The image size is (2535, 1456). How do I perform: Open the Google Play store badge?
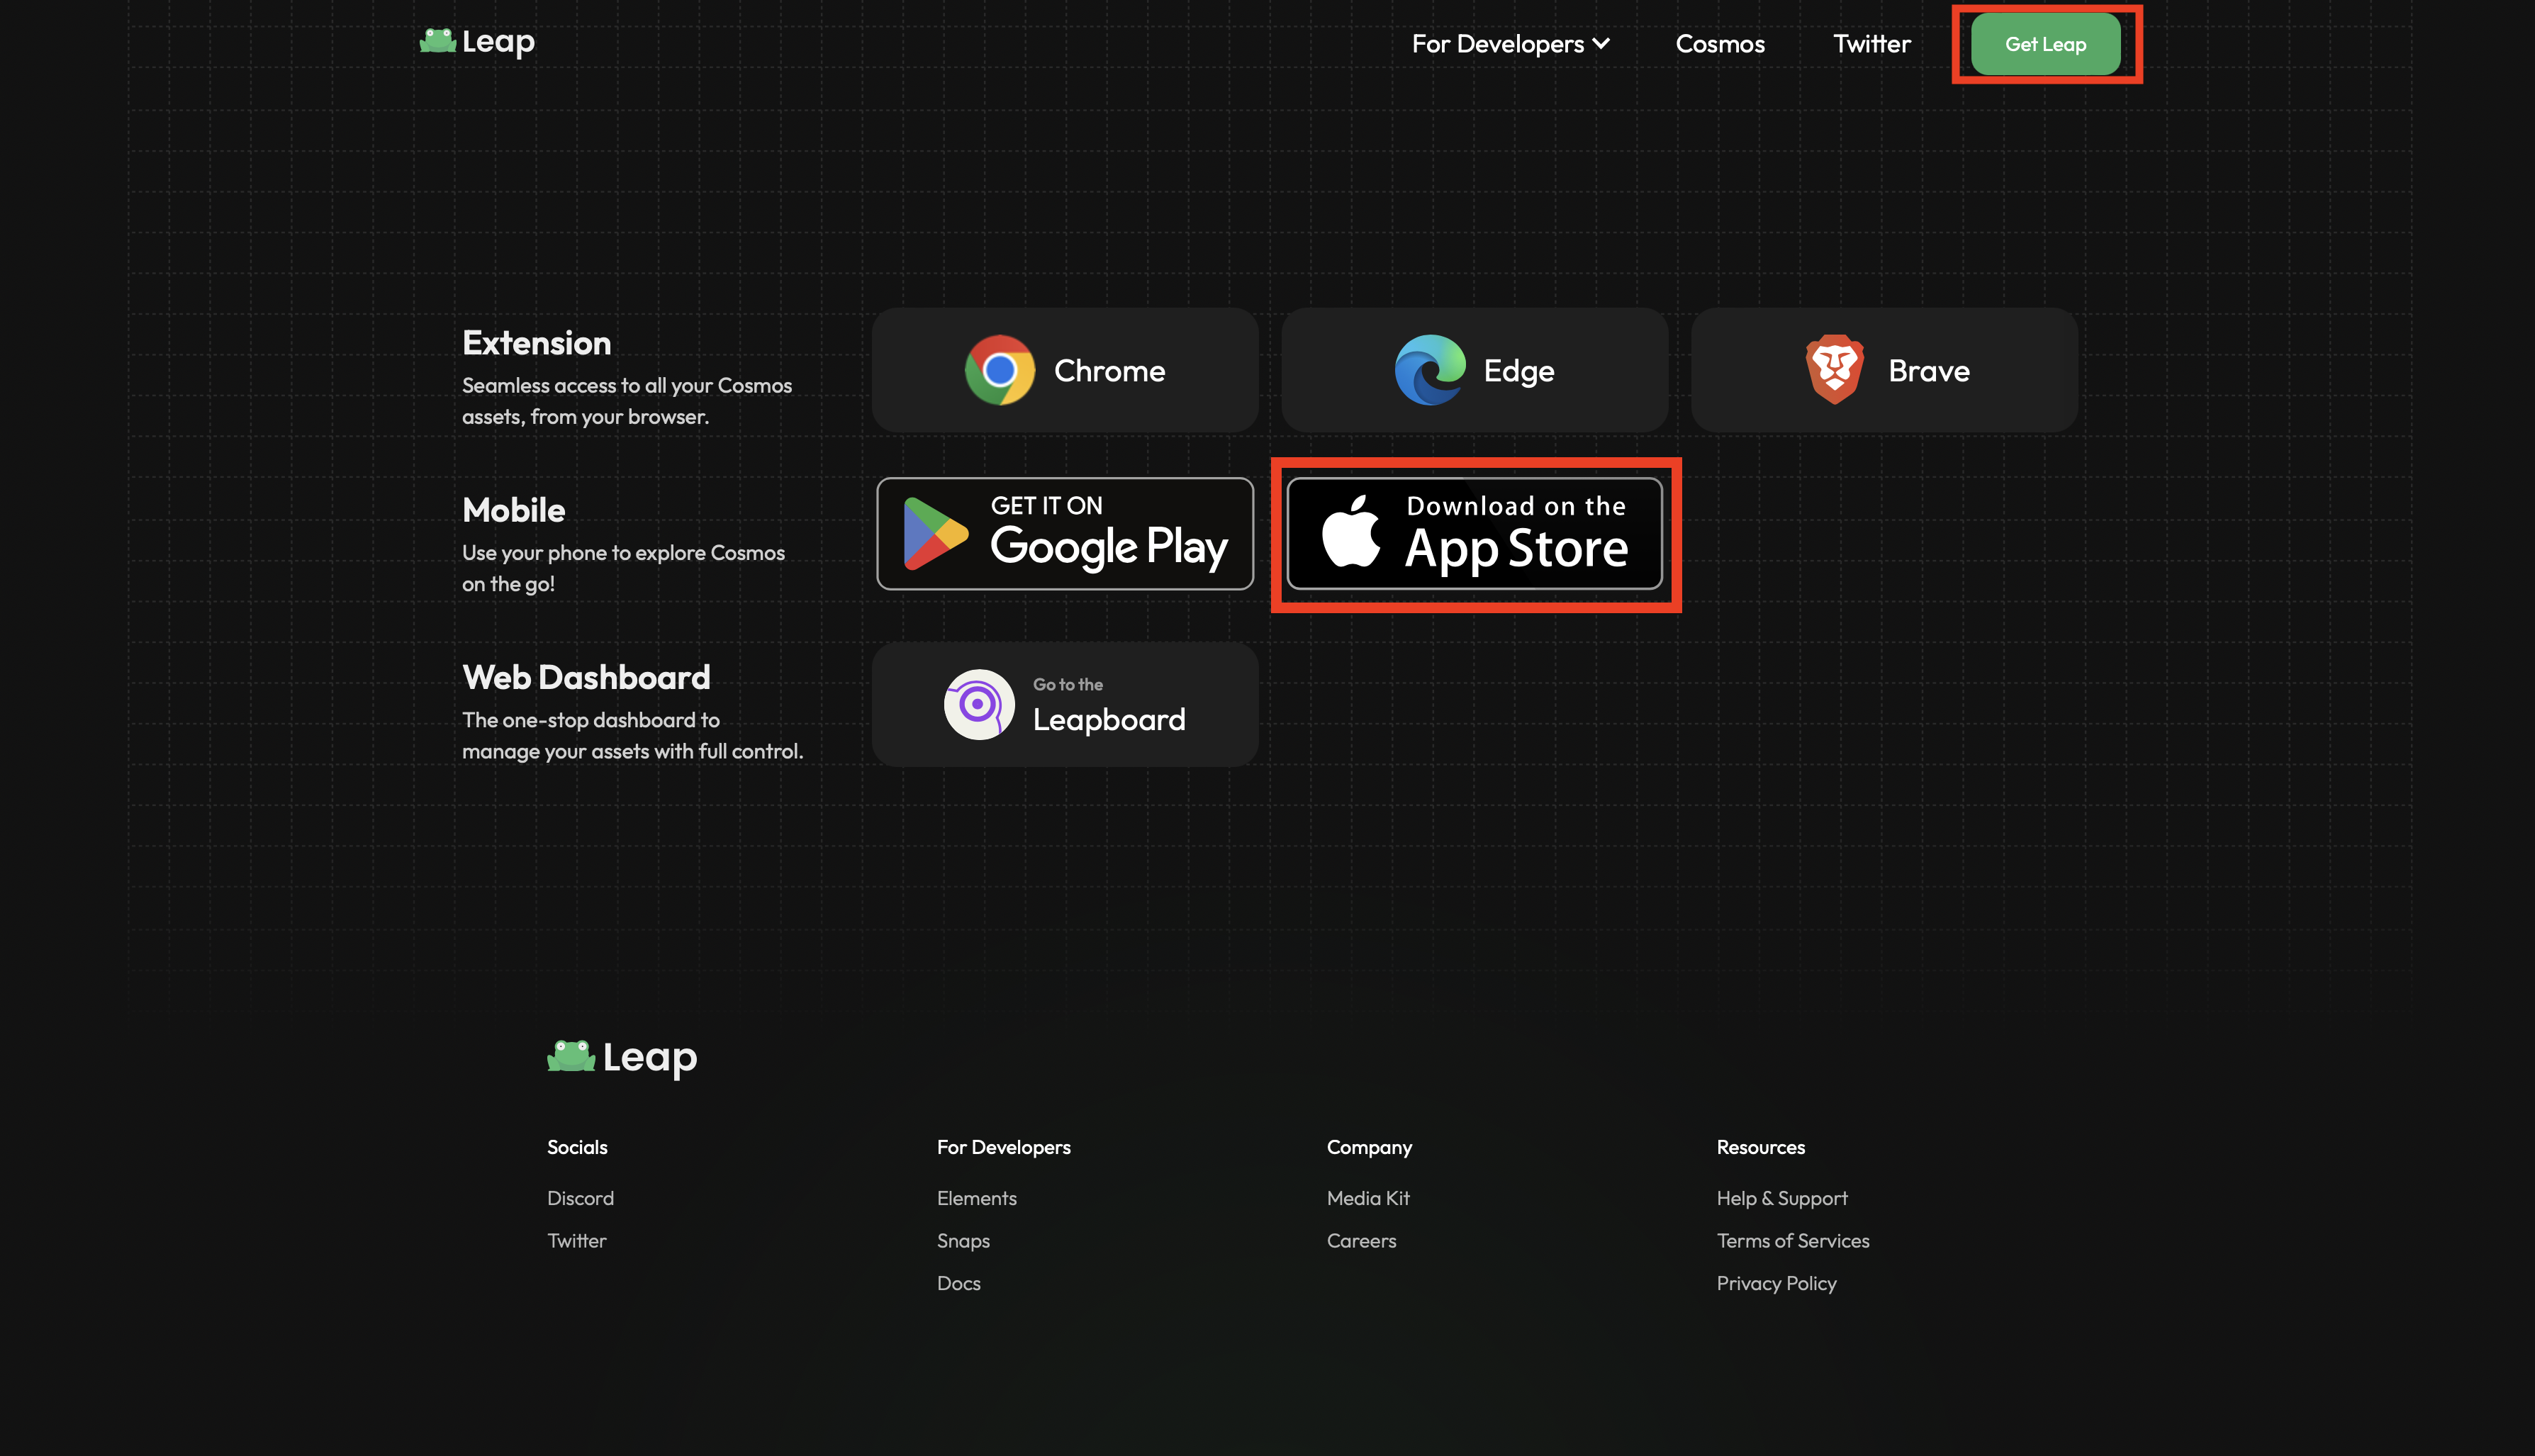click(1065, 533)
